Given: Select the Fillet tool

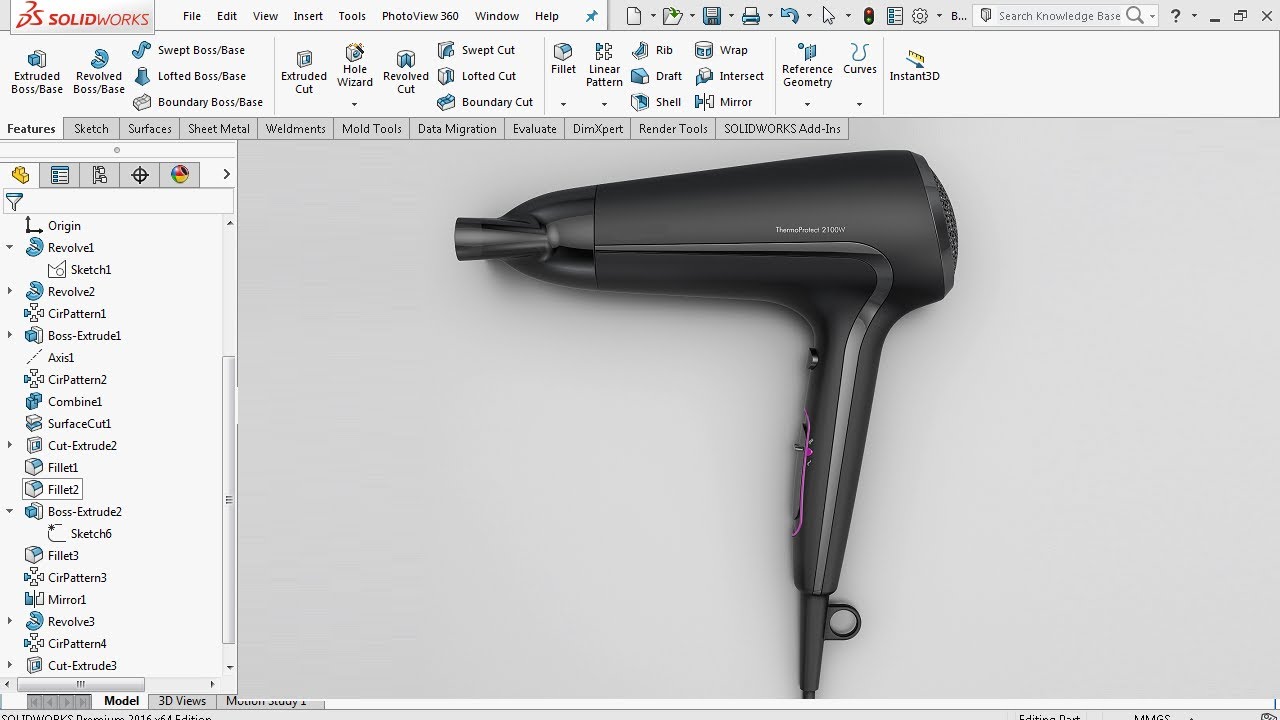Looking at the screenshot, I should tap(563, 59).
